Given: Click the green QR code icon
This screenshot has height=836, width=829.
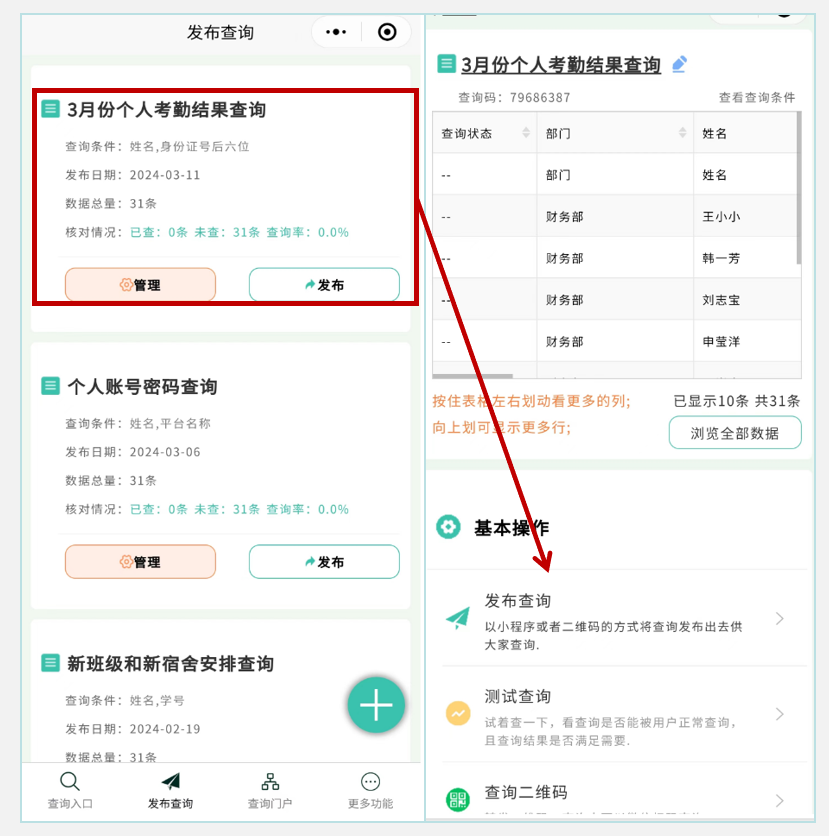Looking at the screenshot, I should point(458,800).
